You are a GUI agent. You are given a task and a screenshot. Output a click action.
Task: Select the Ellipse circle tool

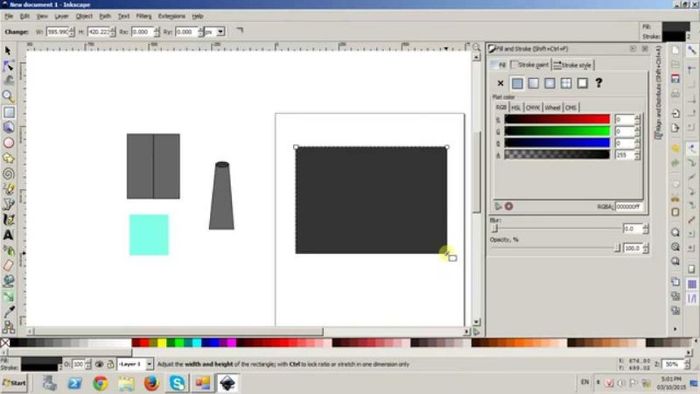[x=8, y=143]
